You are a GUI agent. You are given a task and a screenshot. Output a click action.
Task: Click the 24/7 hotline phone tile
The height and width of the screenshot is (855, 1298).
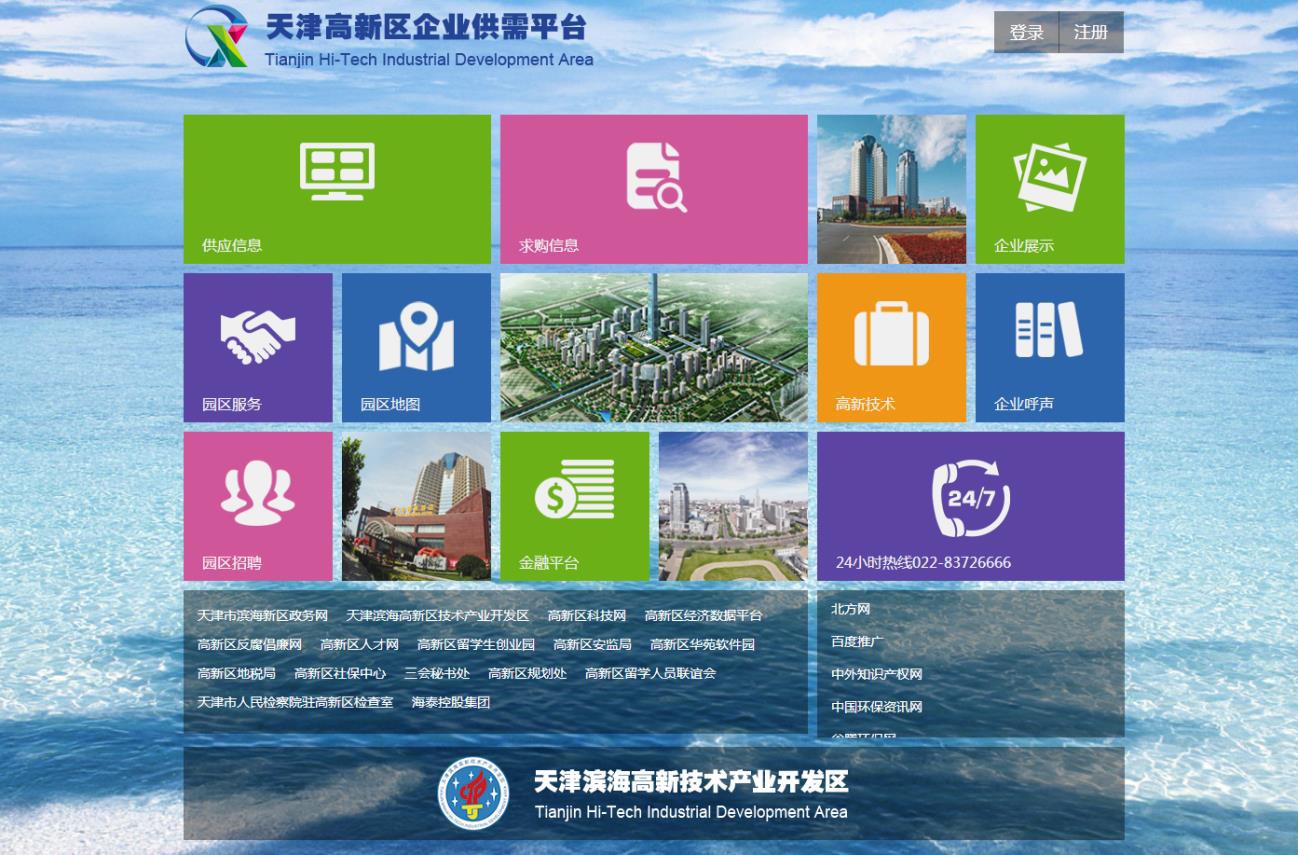tap(971, 506)
